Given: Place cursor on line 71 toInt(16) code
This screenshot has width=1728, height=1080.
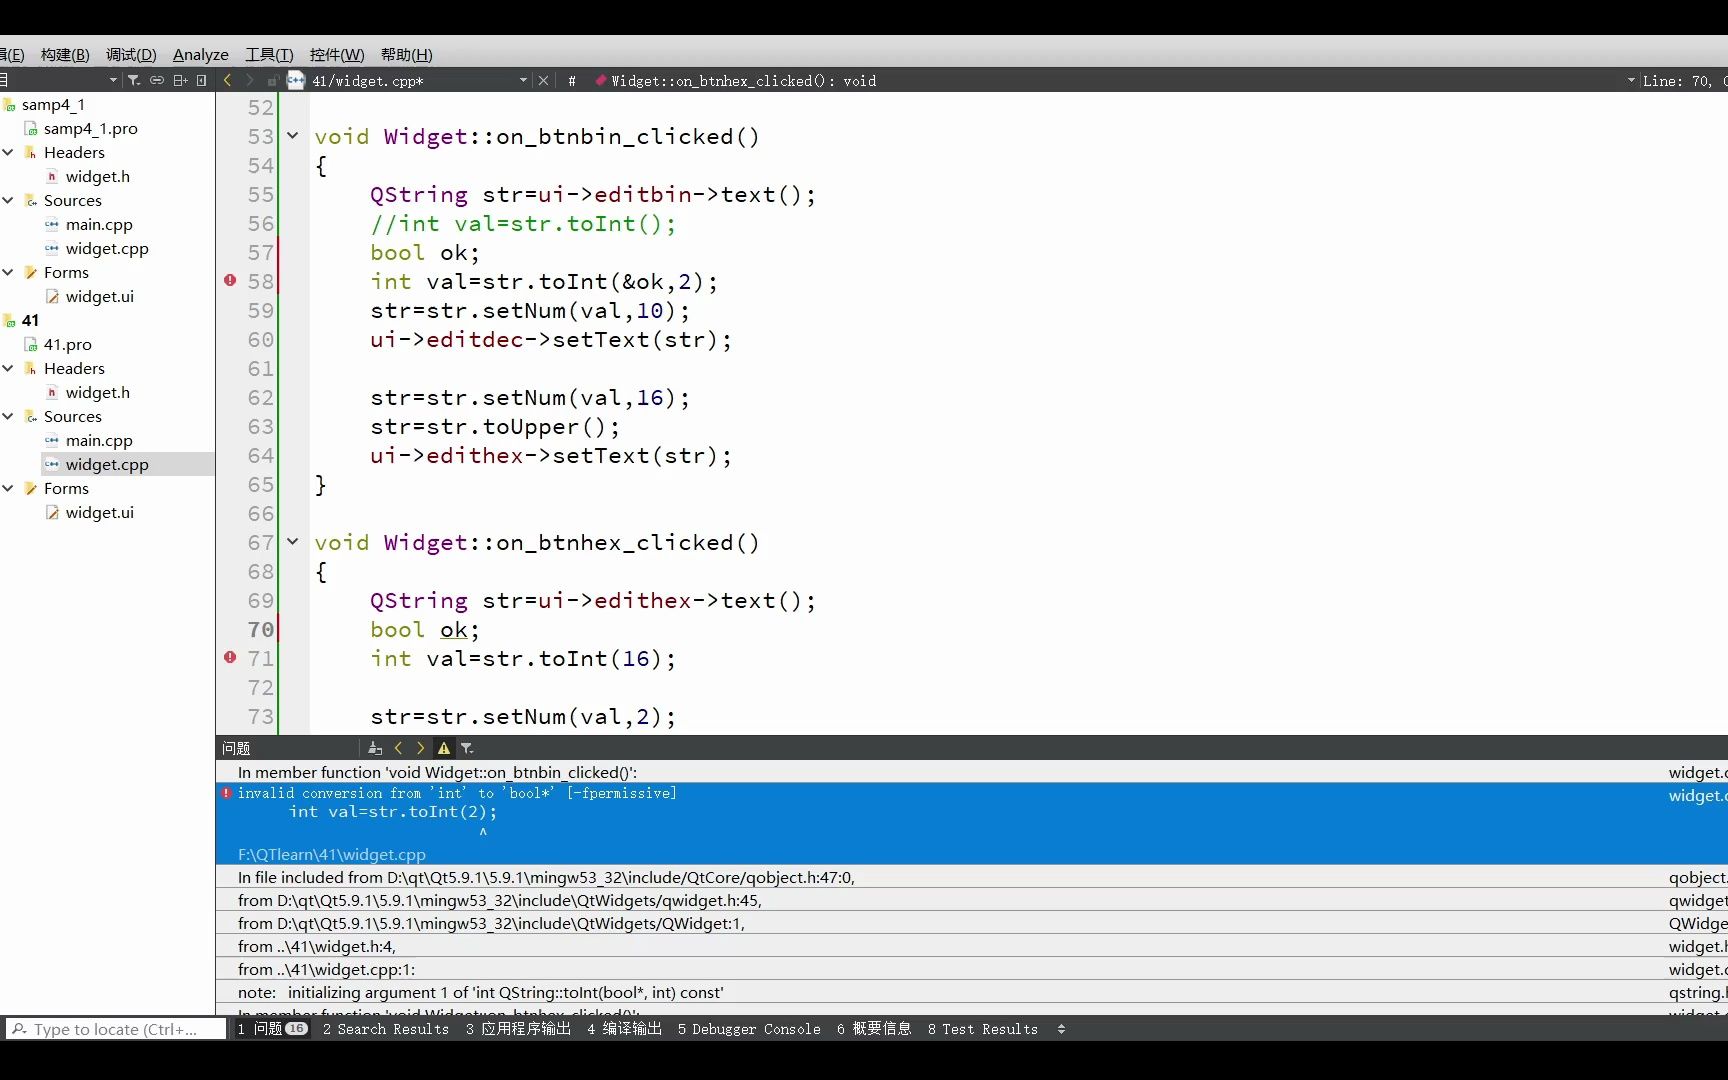Looking at the screenshot, I should tap(607, 658).
